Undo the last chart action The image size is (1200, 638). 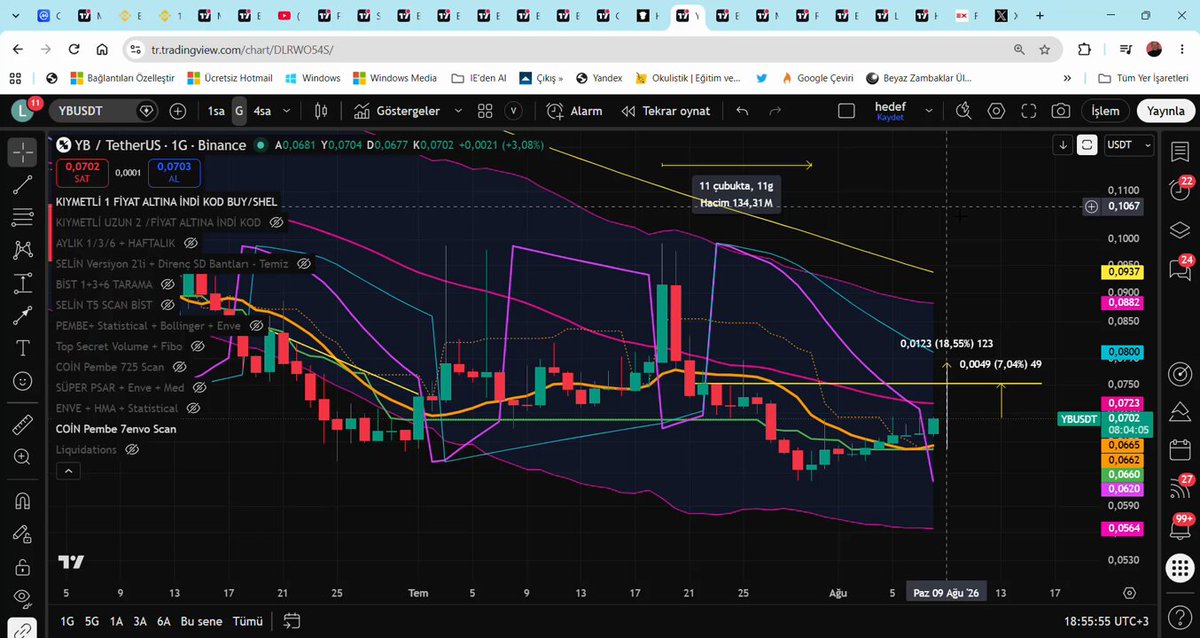(x=742, y=111)
